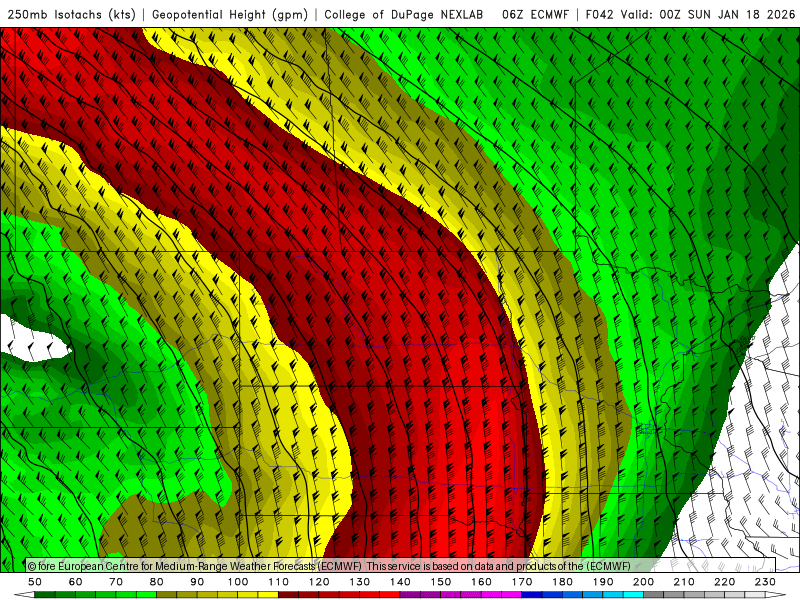800x600 pixels.
Task: Click the bright cyan swatch left of 200
Action: tap(633, 595)
